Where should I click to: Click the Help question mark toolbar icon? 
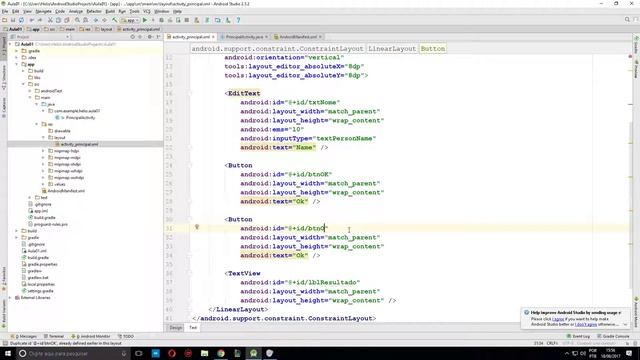238,20
